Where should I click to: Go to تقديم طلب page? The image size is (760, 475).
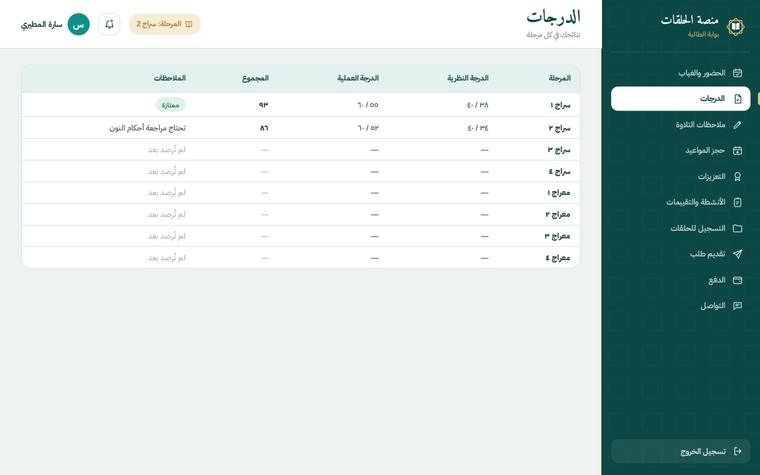click(x=681, y=254)
